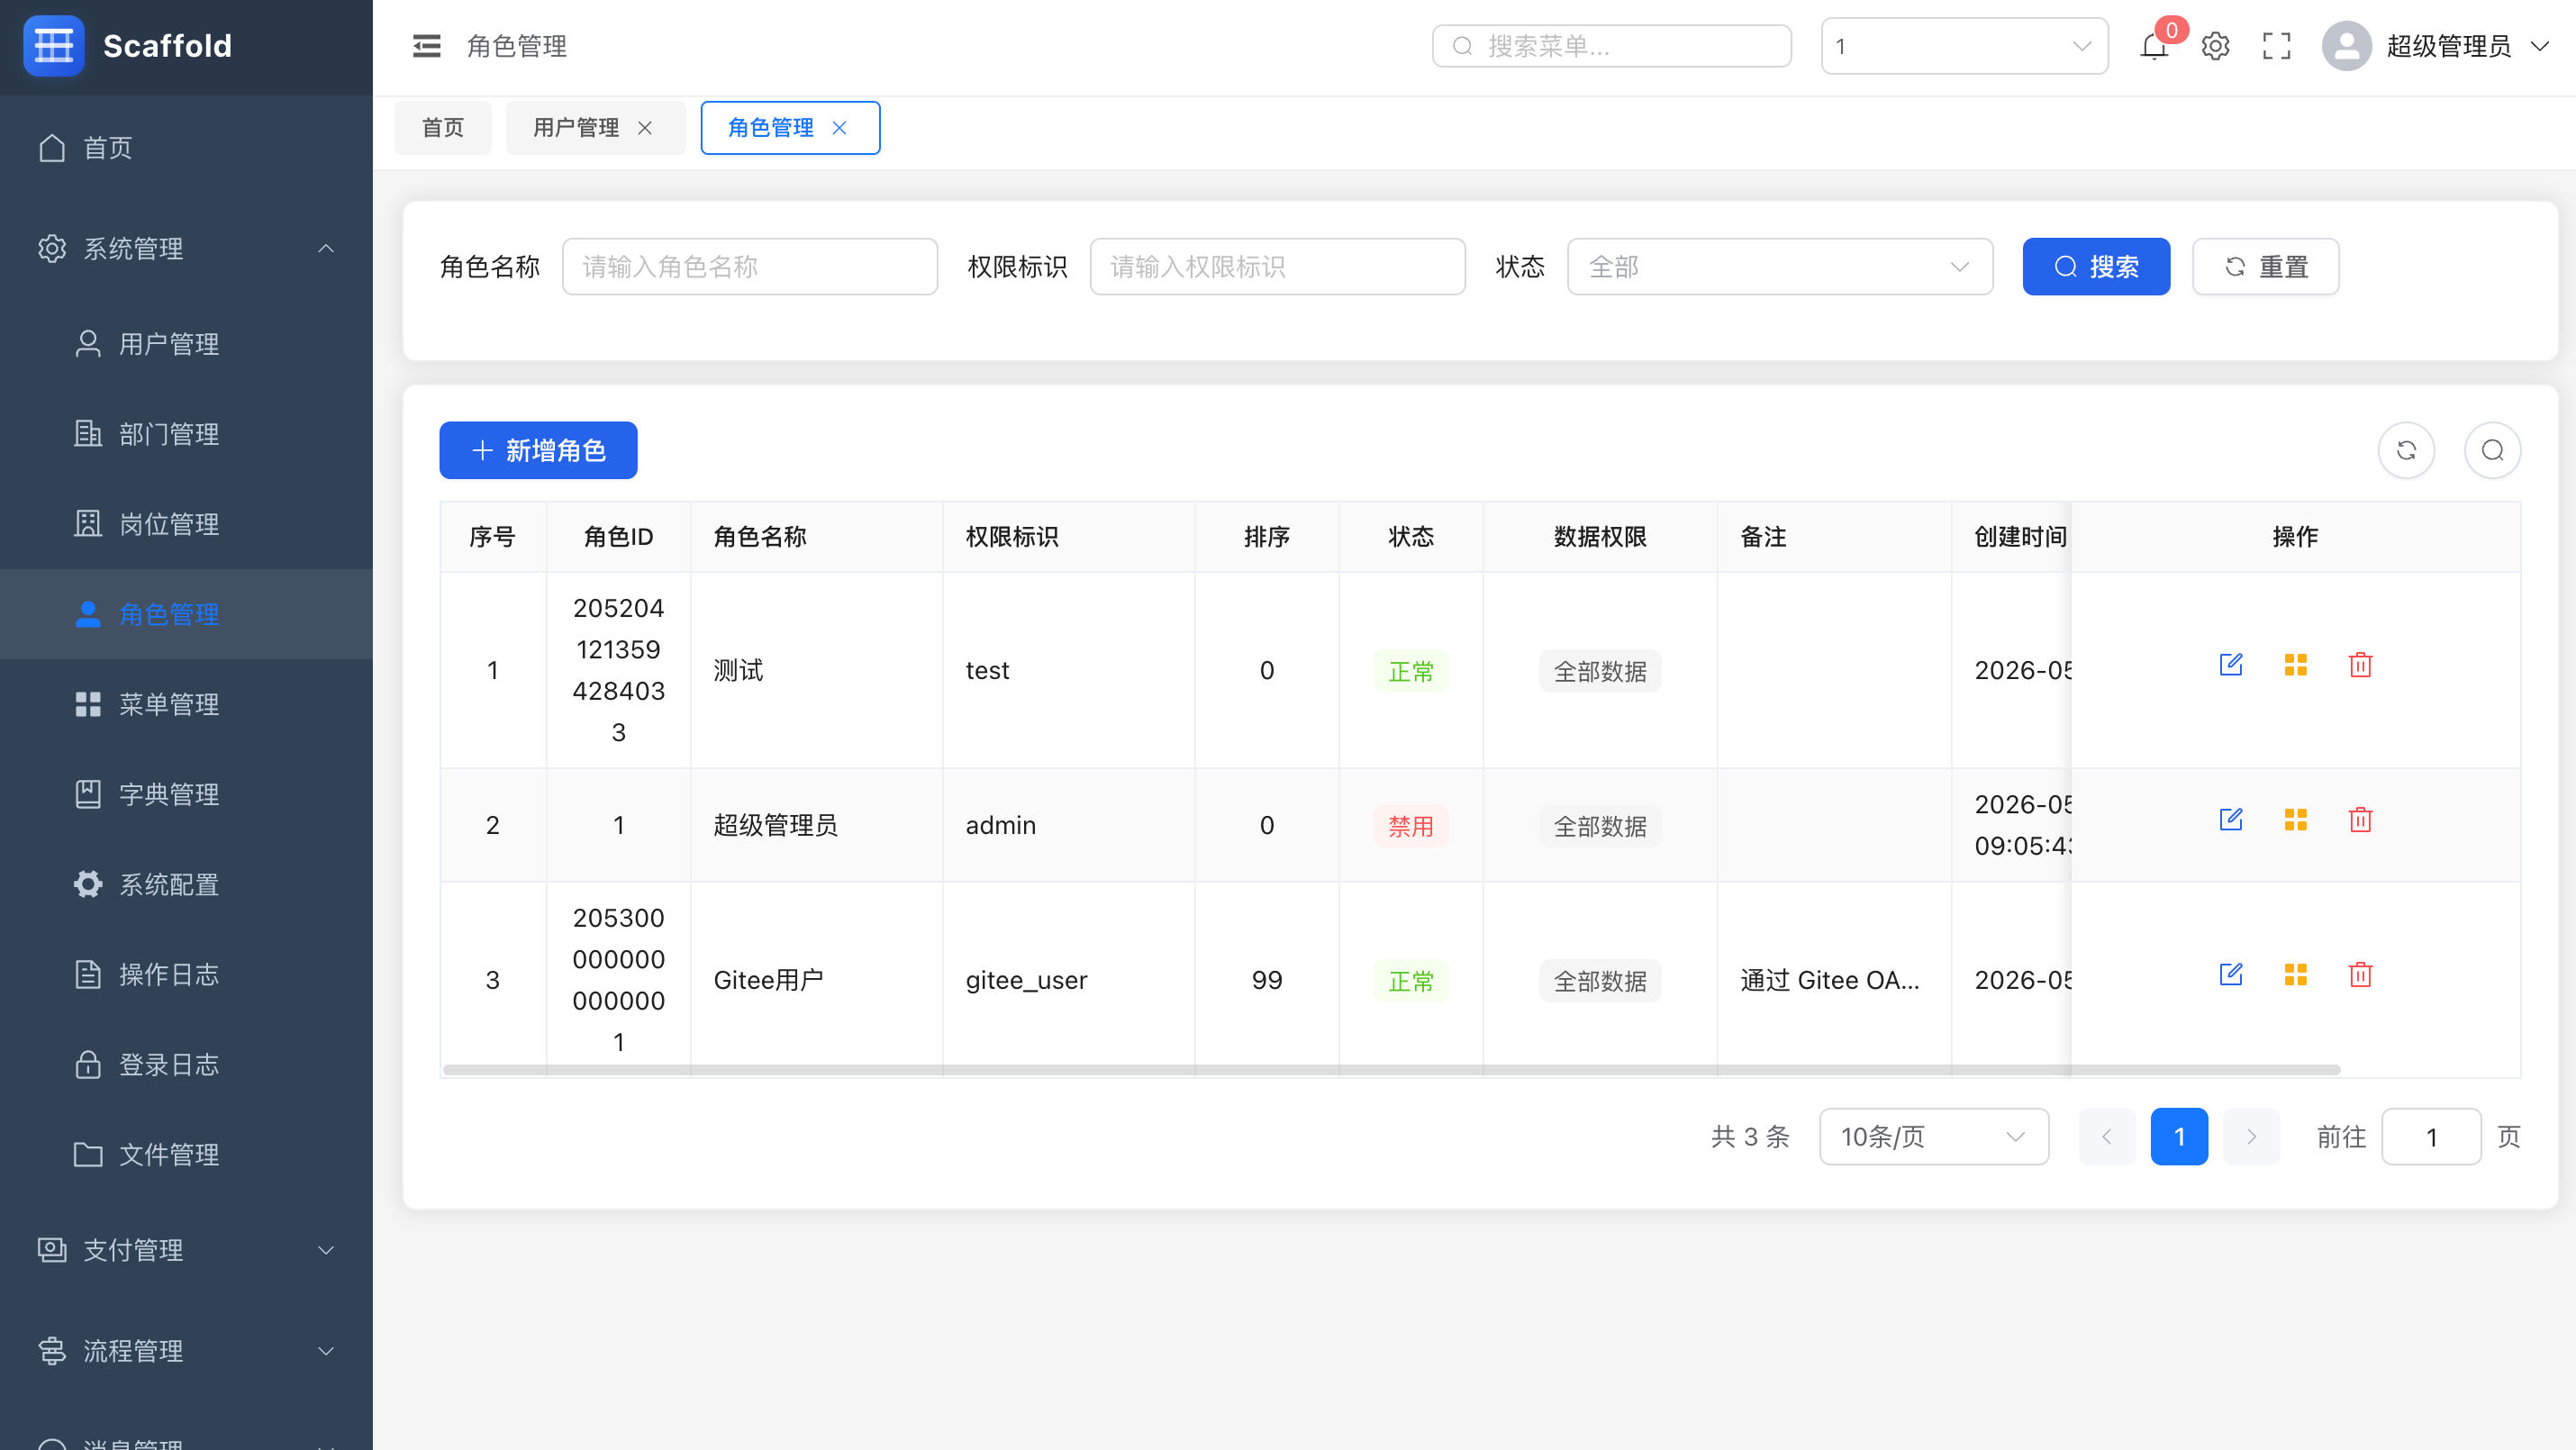Click the table horizontal scrollbar
Viewport: 2576px width, 1450px height.
coord(1392,1070)
